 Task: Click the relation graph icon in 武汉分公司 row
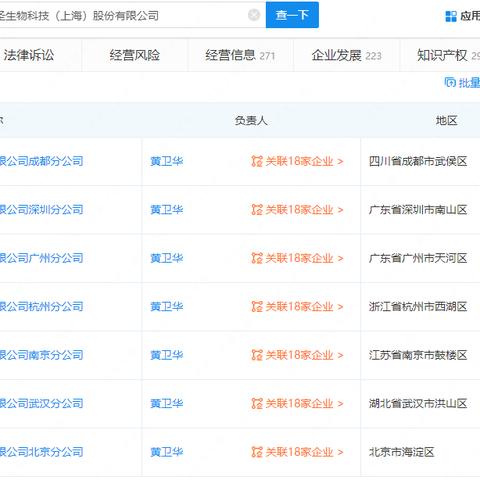tap(257, 404)
